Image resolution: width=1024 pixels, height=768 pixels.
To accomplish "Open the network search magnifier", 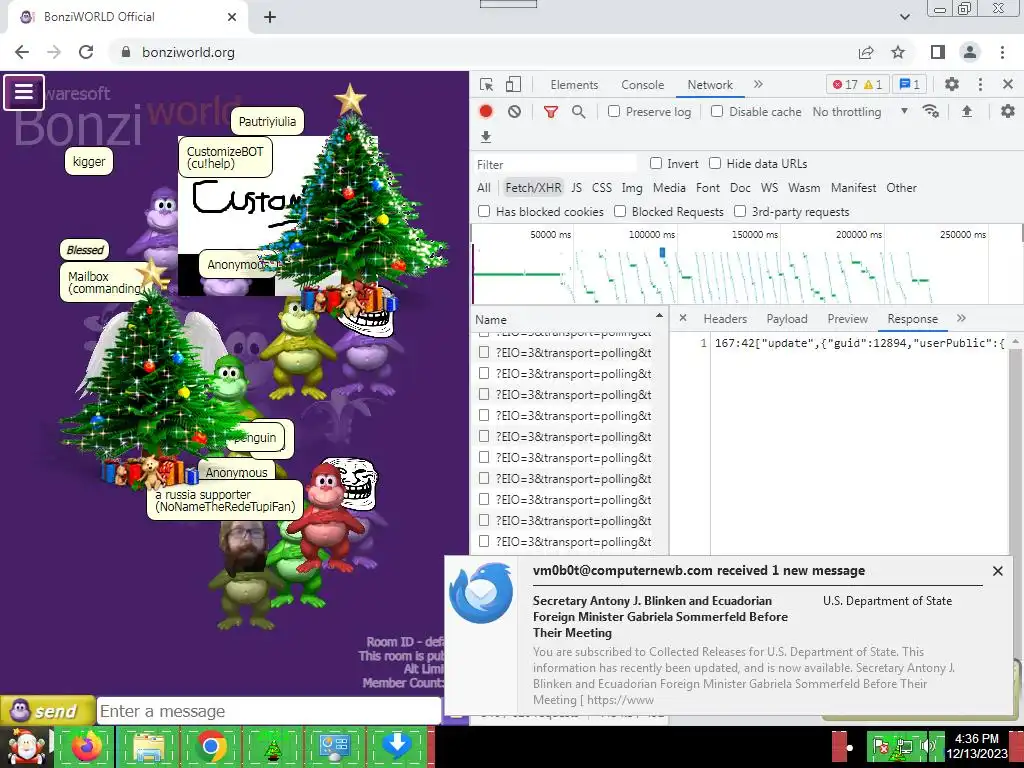I will click(578, 112).
